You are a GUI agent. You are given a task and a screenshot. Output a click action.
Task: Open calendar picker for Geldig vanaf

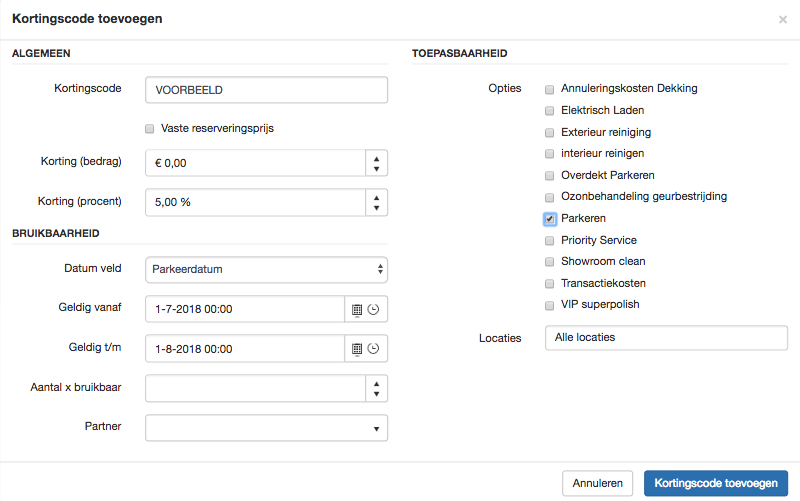pos(357,310)
